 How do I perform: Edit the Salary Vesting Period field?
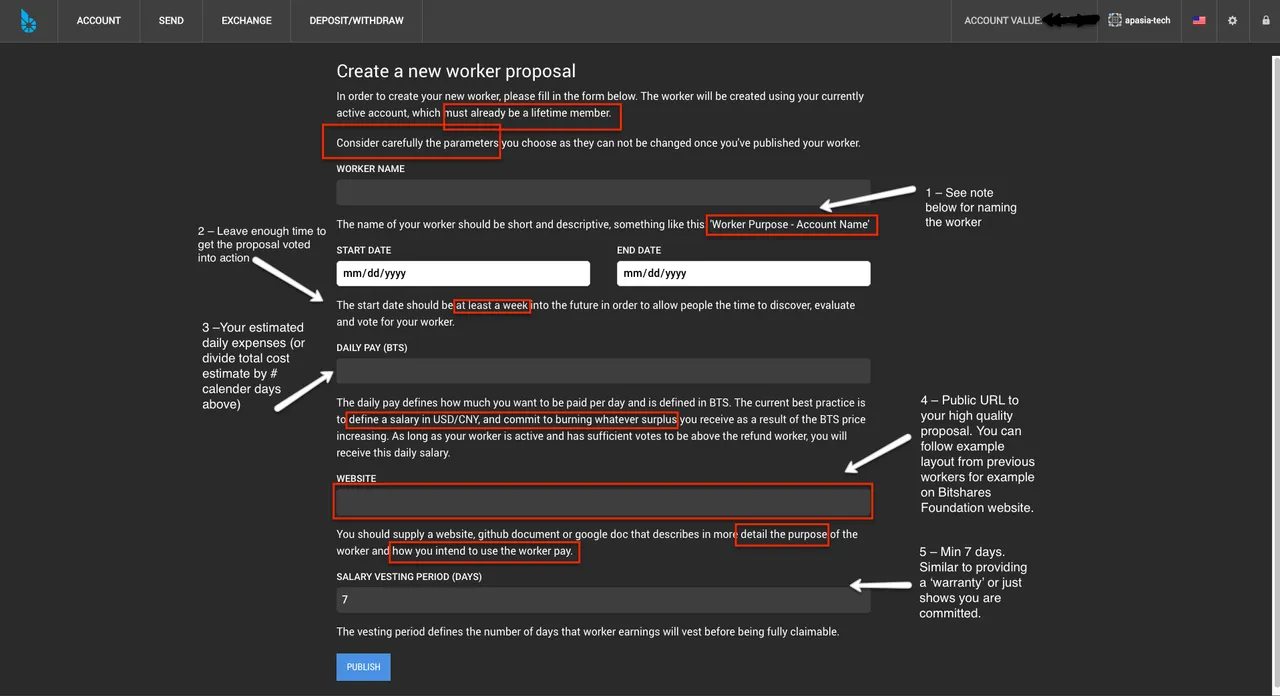coord(603,600)
